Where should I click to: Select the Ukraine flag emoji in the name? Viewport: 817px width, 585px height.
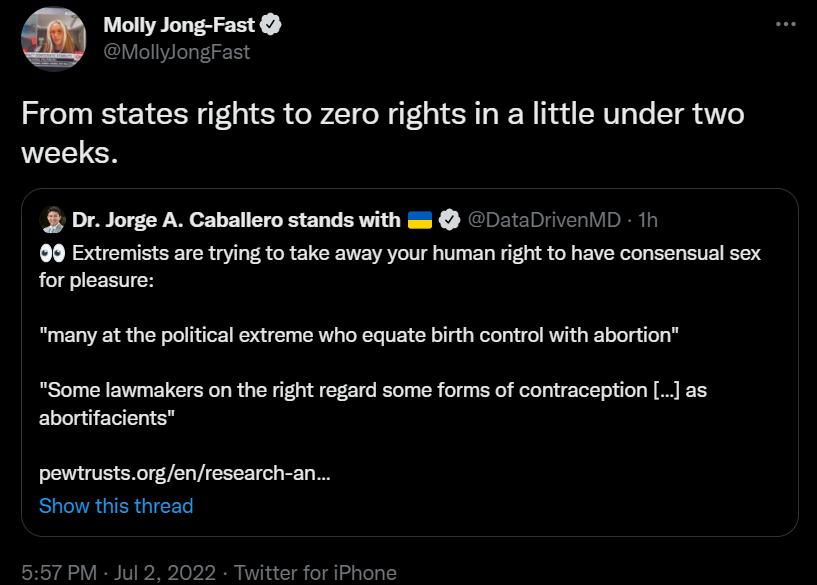[x=419, y=219]
